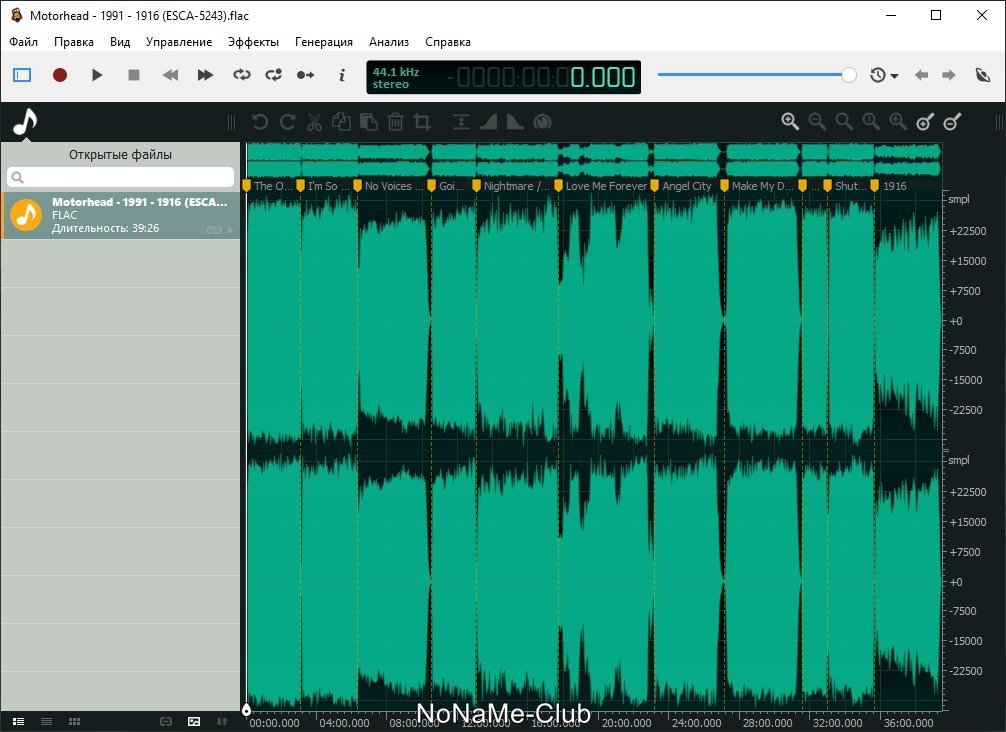Viewport: 1006px width, 732px height.
Task: Click the Fade In icon
Action: click(x=489, y=122)
